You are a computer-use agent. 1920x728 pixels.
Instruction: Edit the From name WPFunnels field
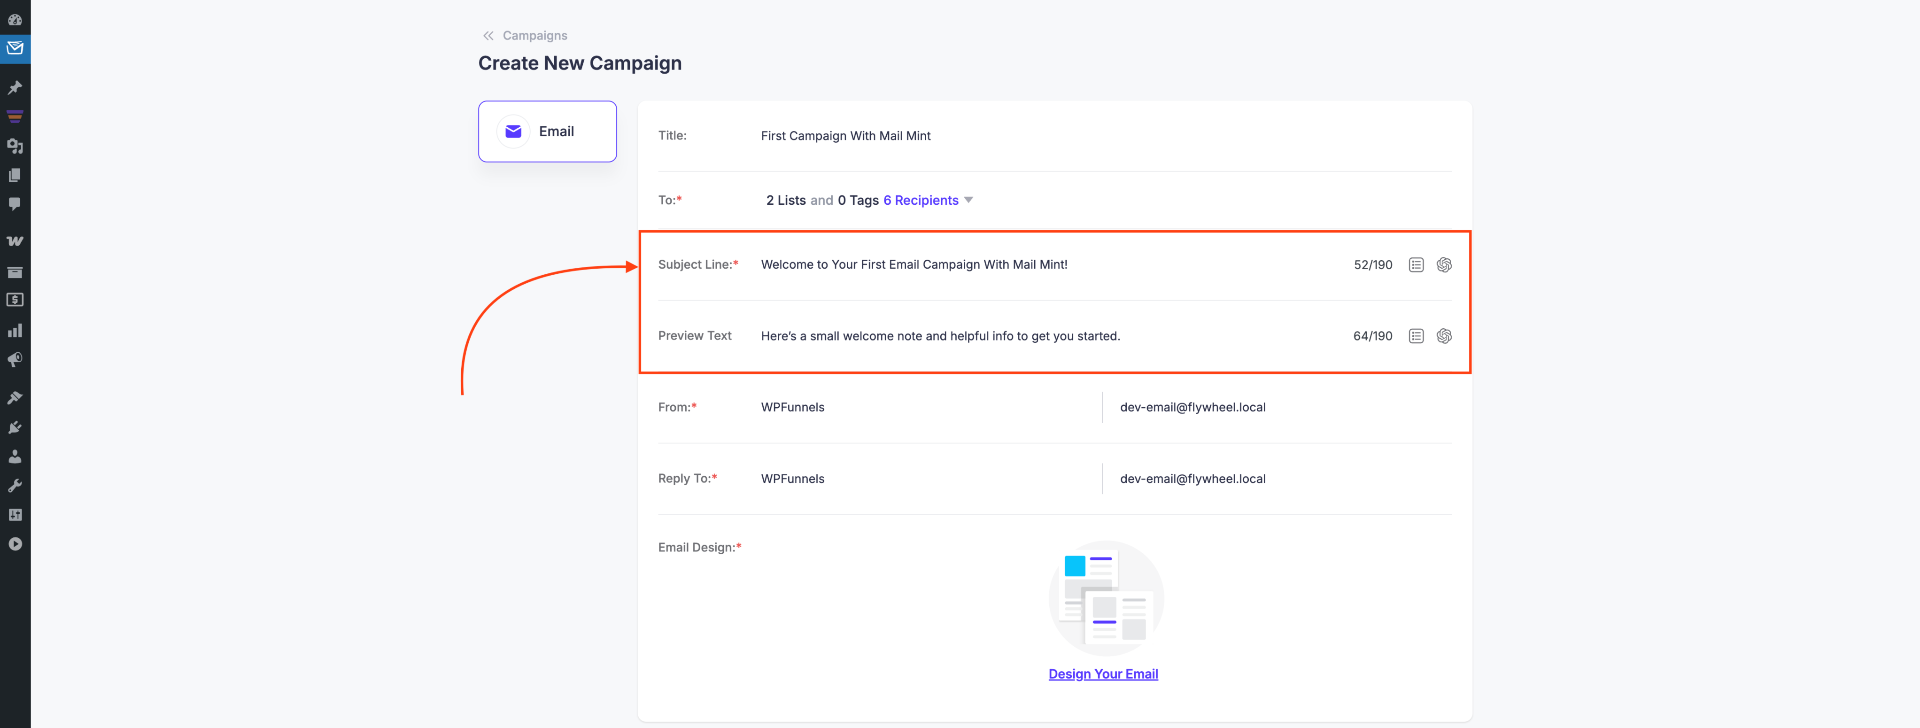pos(927,407)
